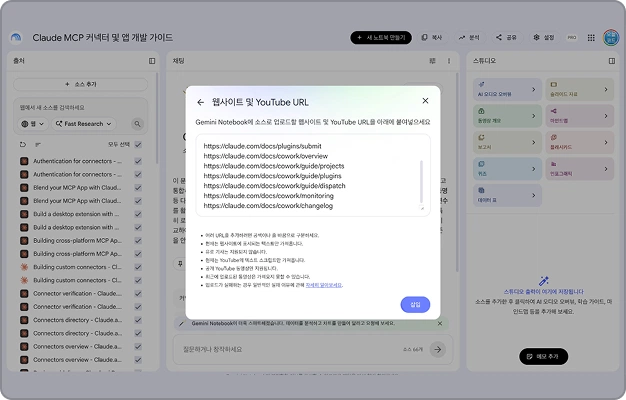
Task: Click the magnifier search button in source search box
Action: 137,124
